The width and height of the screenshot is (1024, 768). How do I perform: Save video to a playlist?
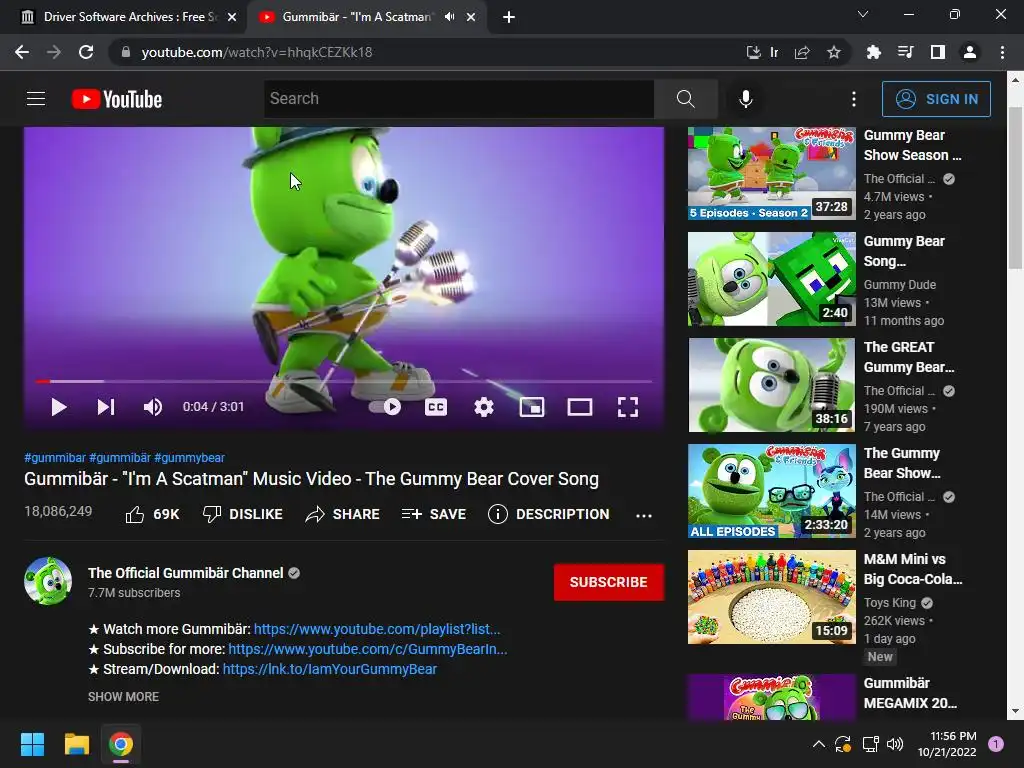tap(434, 515)
